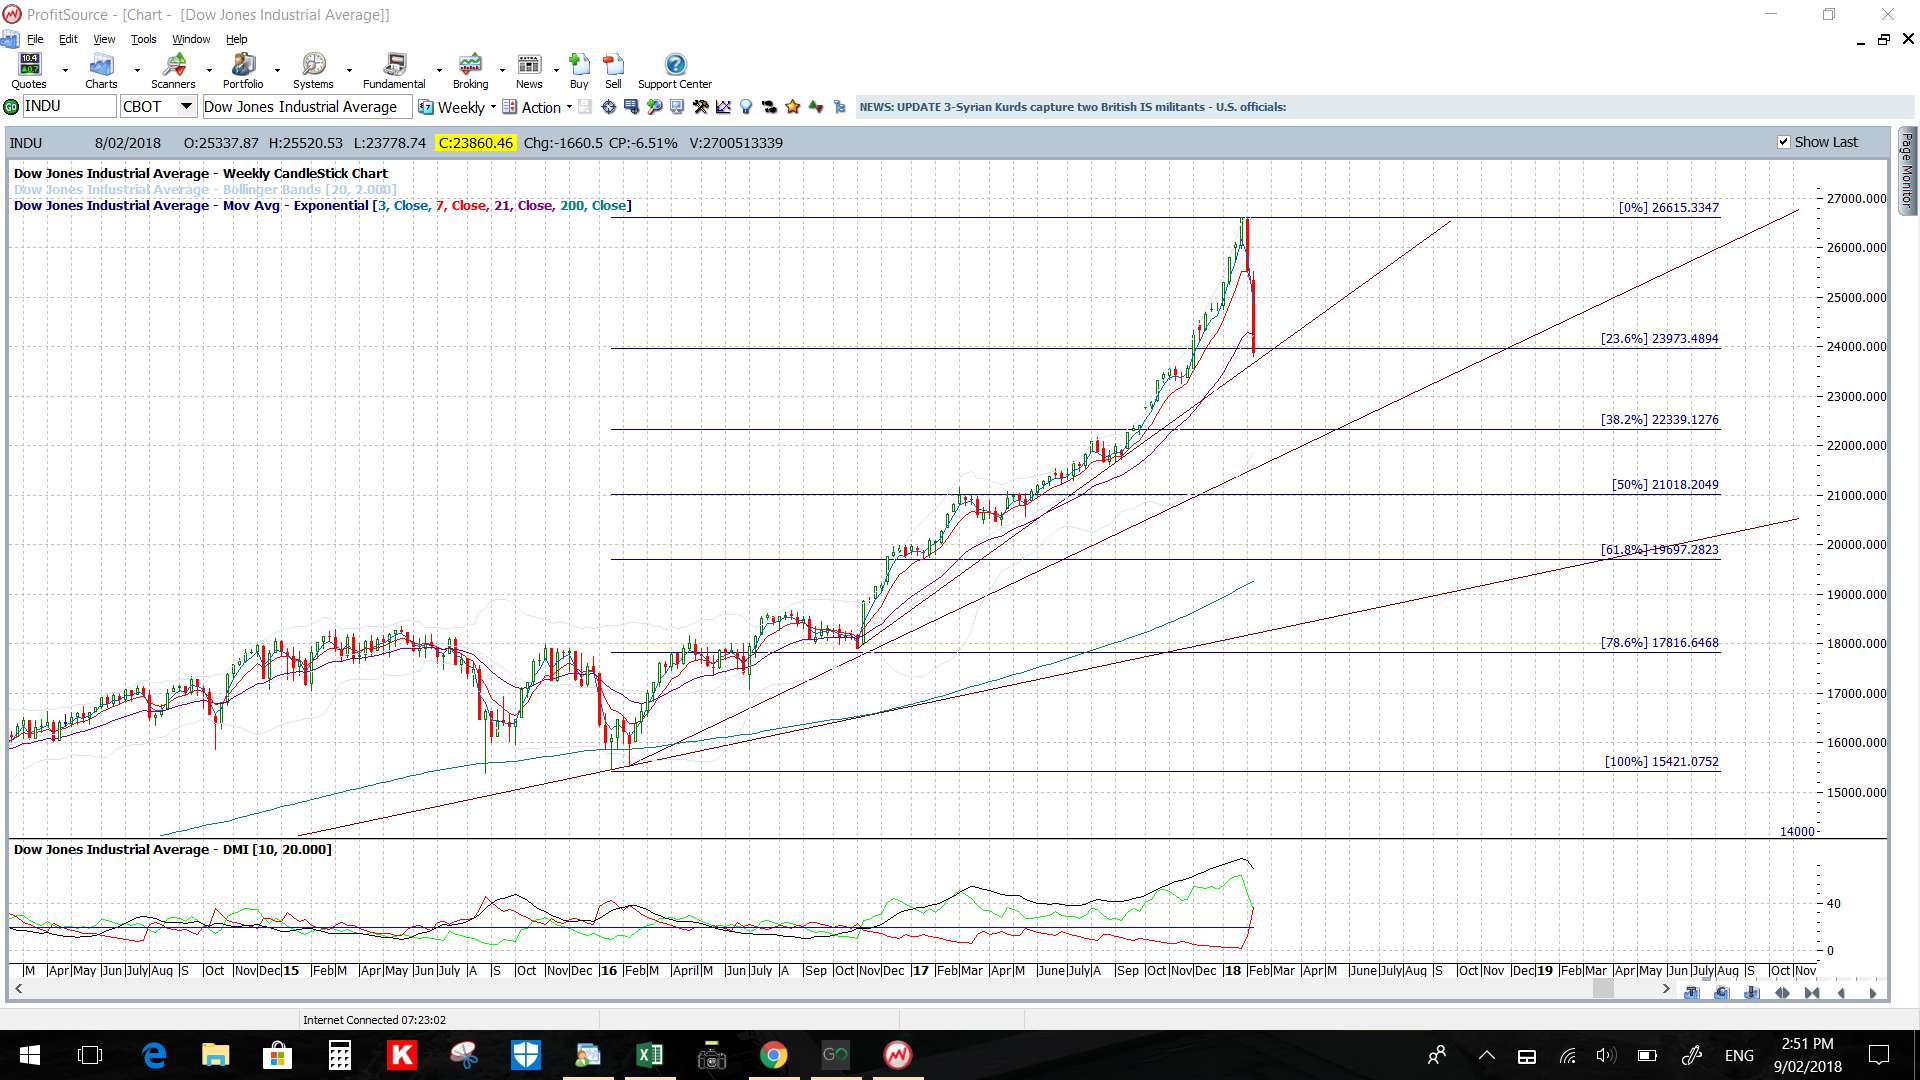This screenshot has height=1080, width=1920.
Task: Click the magnifier search chart icon
Action: coord(654,107)
